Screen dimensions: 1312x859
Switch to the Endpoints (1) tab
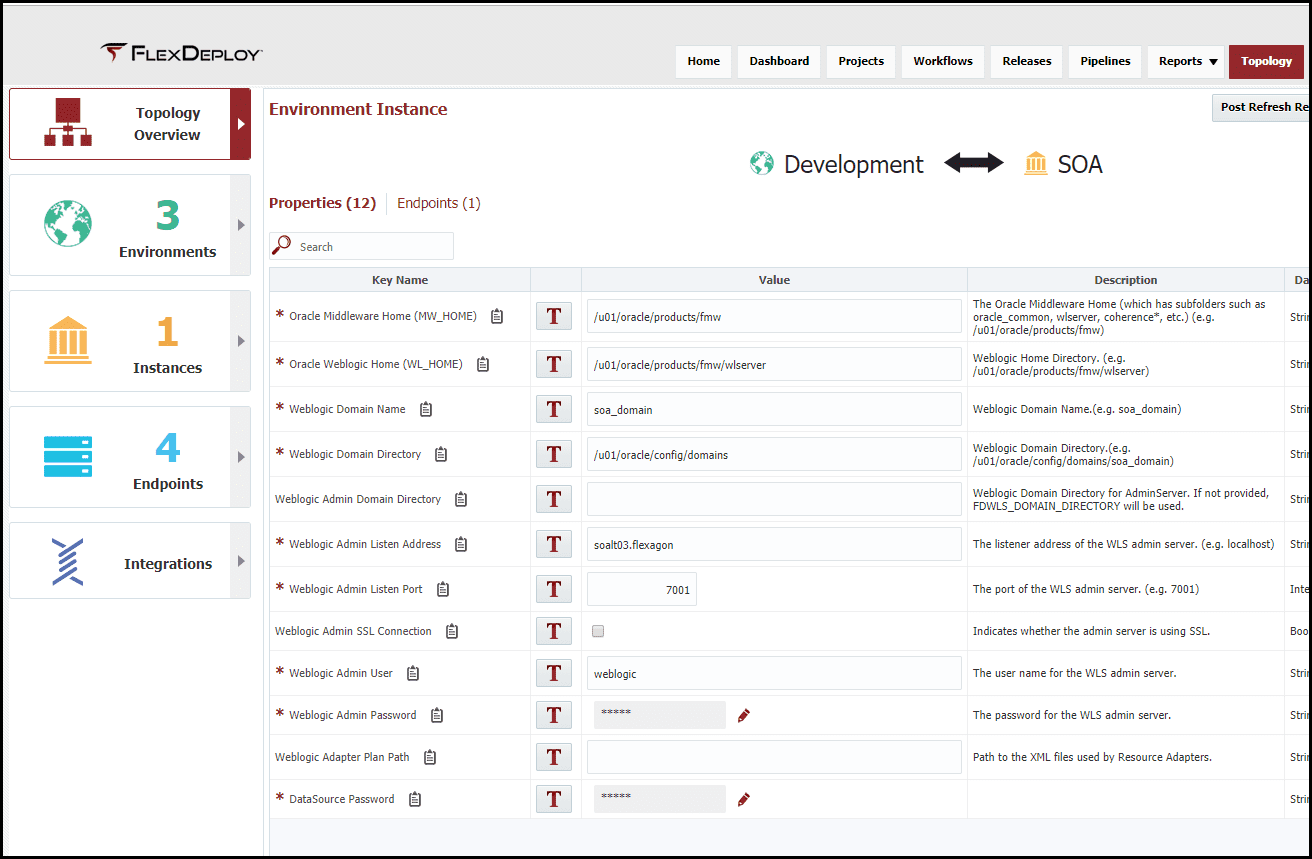[439, 203]
